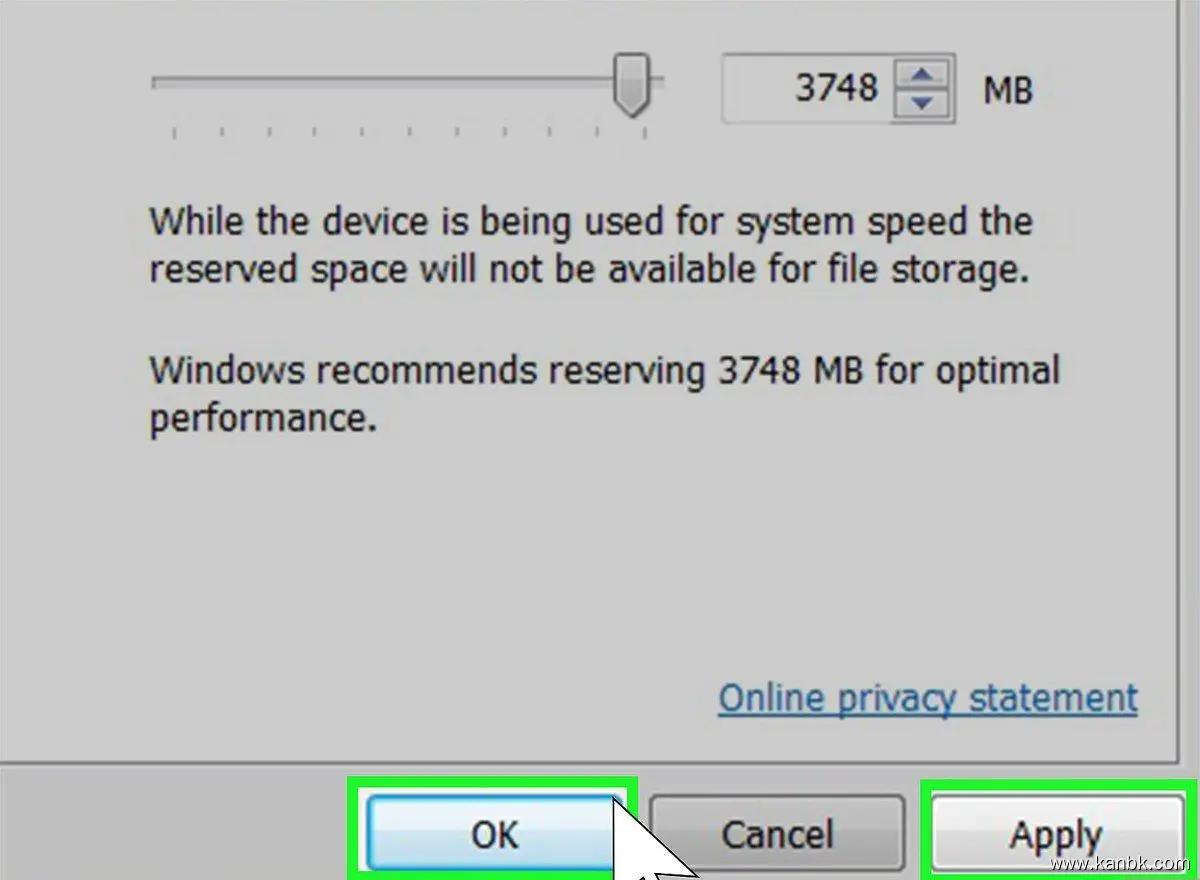Click the MB unit label

click(x=1007, y=91)
